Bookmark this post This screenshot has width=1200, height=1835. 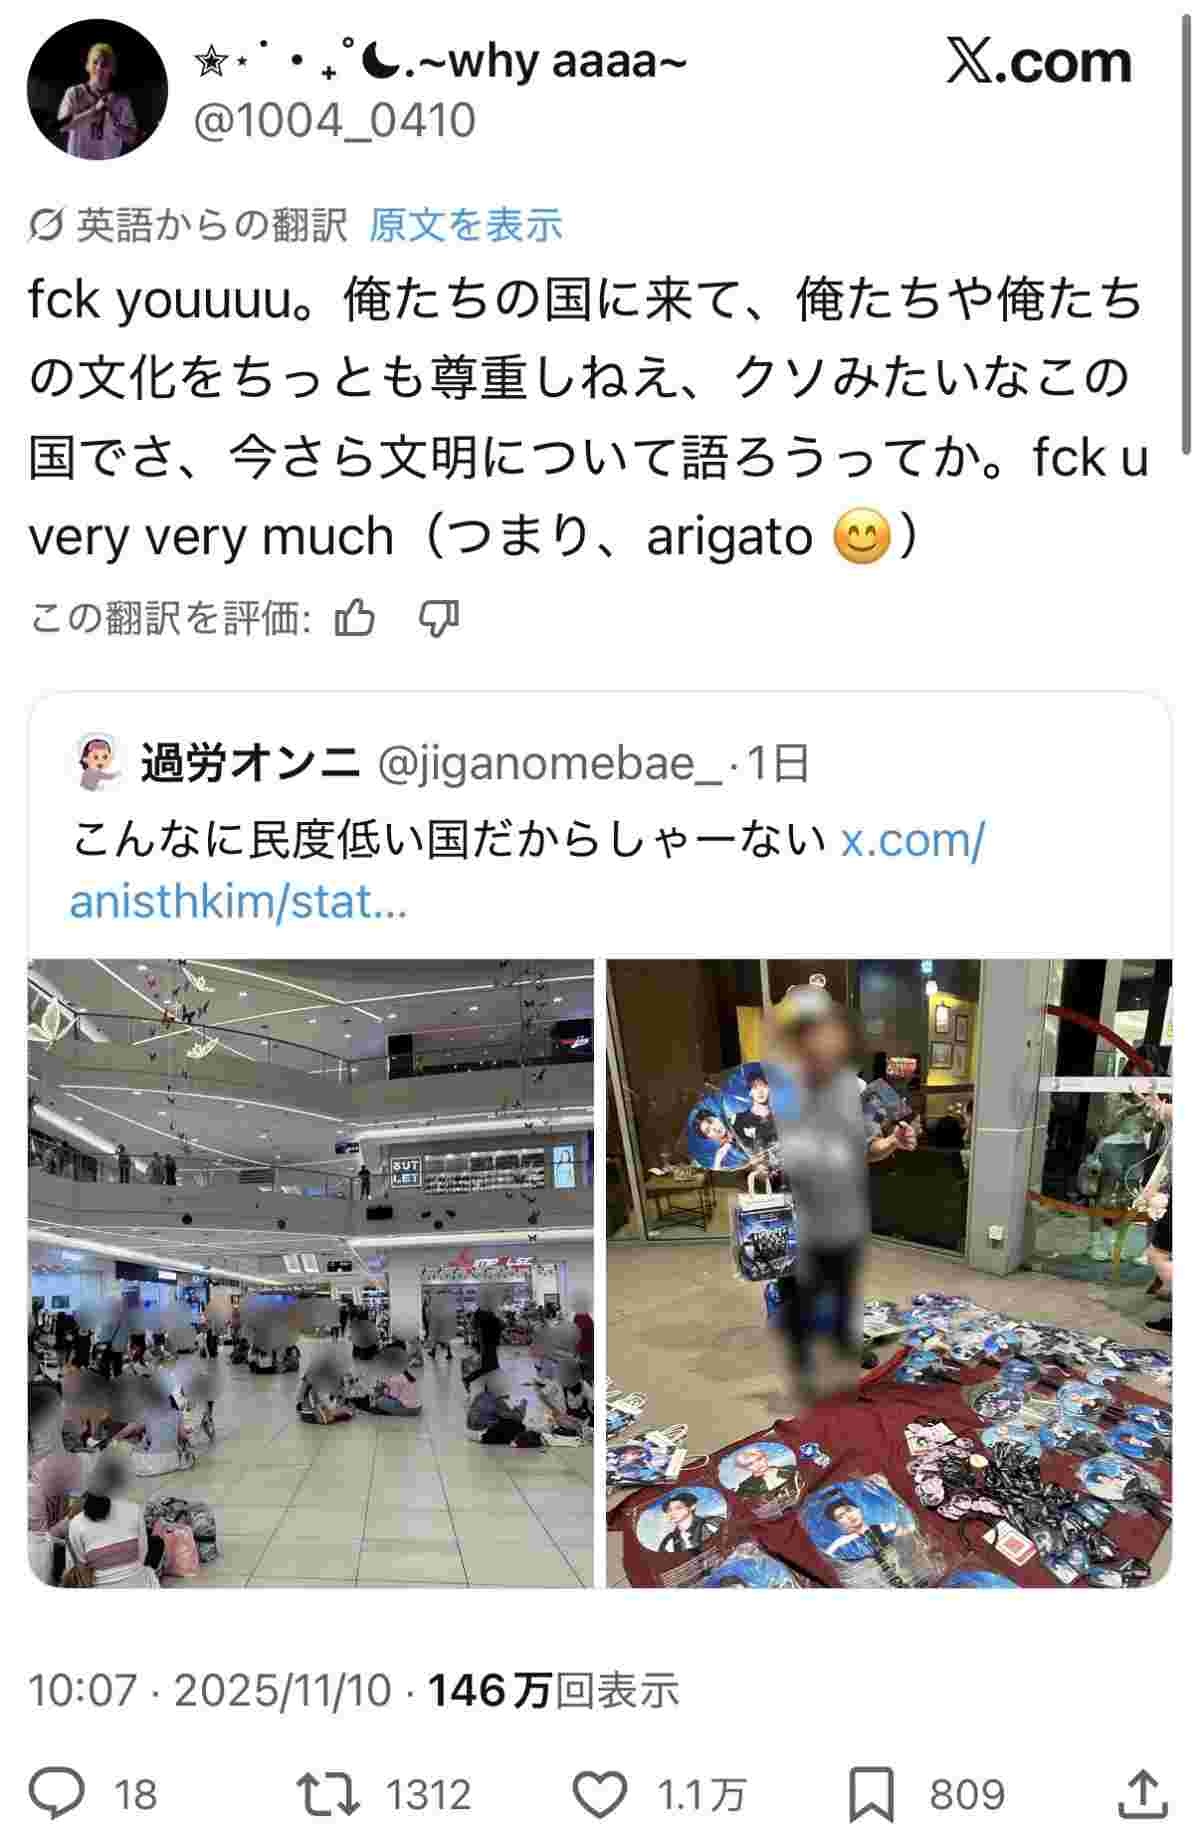(872, 1794)
